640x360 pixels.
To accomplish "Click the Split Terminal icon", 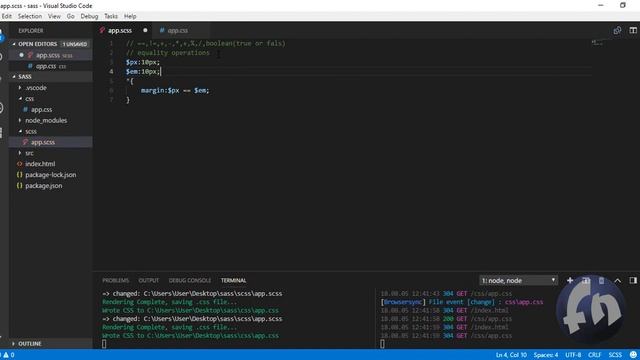I will 586,280.
